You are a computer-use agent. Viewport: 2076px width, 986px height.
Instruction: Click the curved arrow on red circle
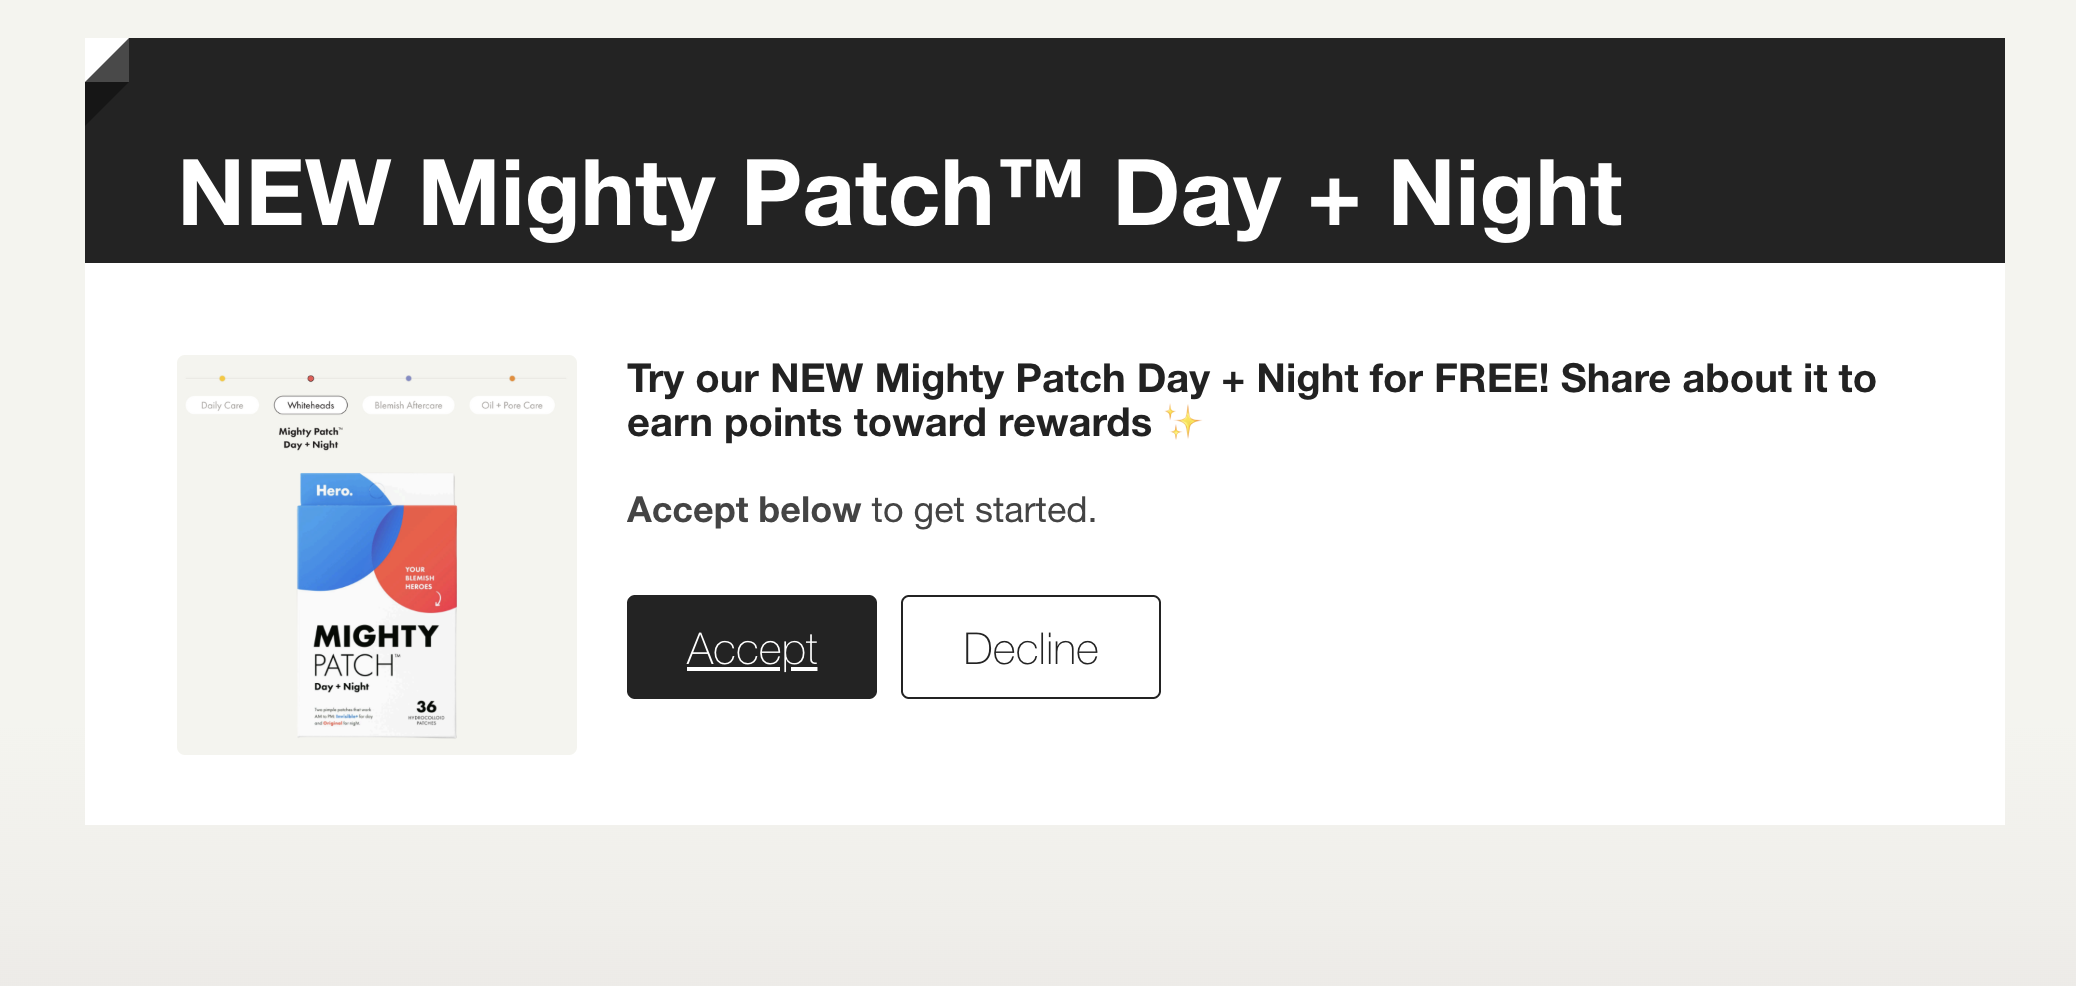pyautogui.click(x=438, y=599)
